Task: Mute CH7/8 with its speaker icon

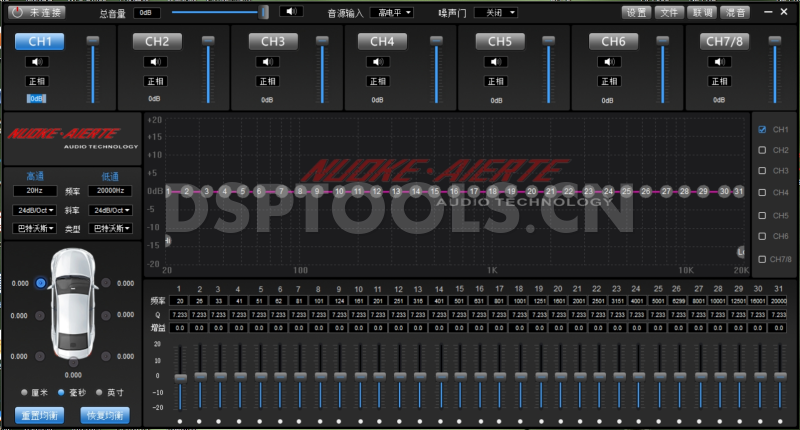Action: (x=719, y=62)
